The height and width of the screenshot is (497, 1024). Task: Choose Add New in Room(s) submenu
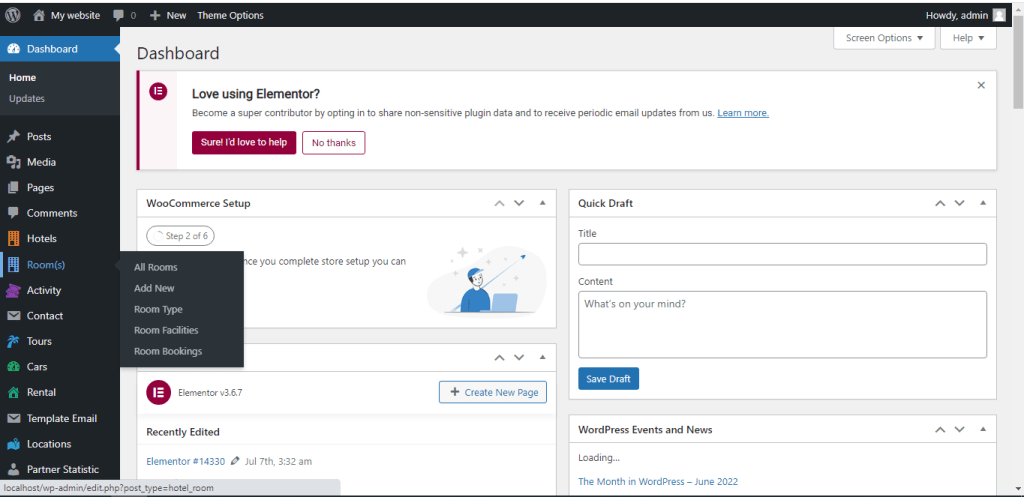coord(154,288)
